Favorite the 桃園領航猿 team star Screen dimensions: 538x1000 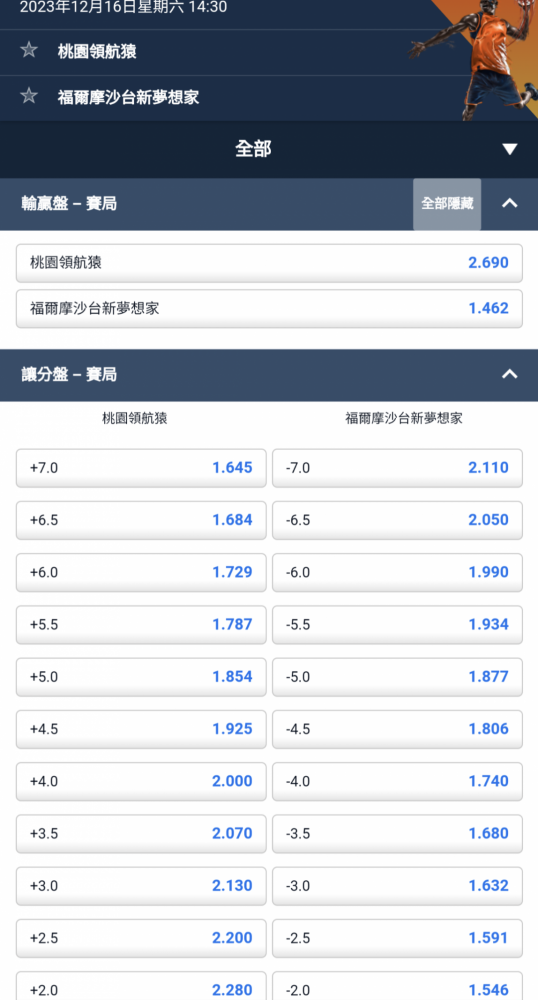coord(29,50)
